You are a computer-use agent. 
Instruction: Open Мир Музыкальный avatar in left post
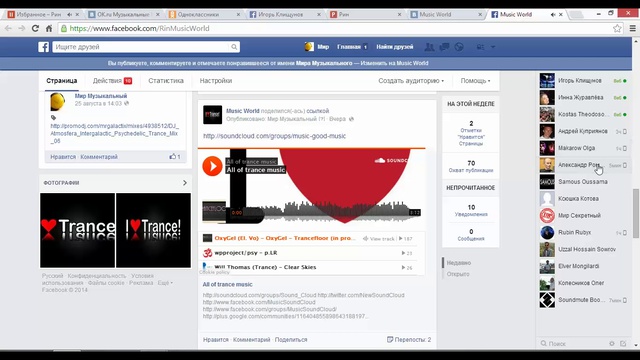click(x=58, y=102)
